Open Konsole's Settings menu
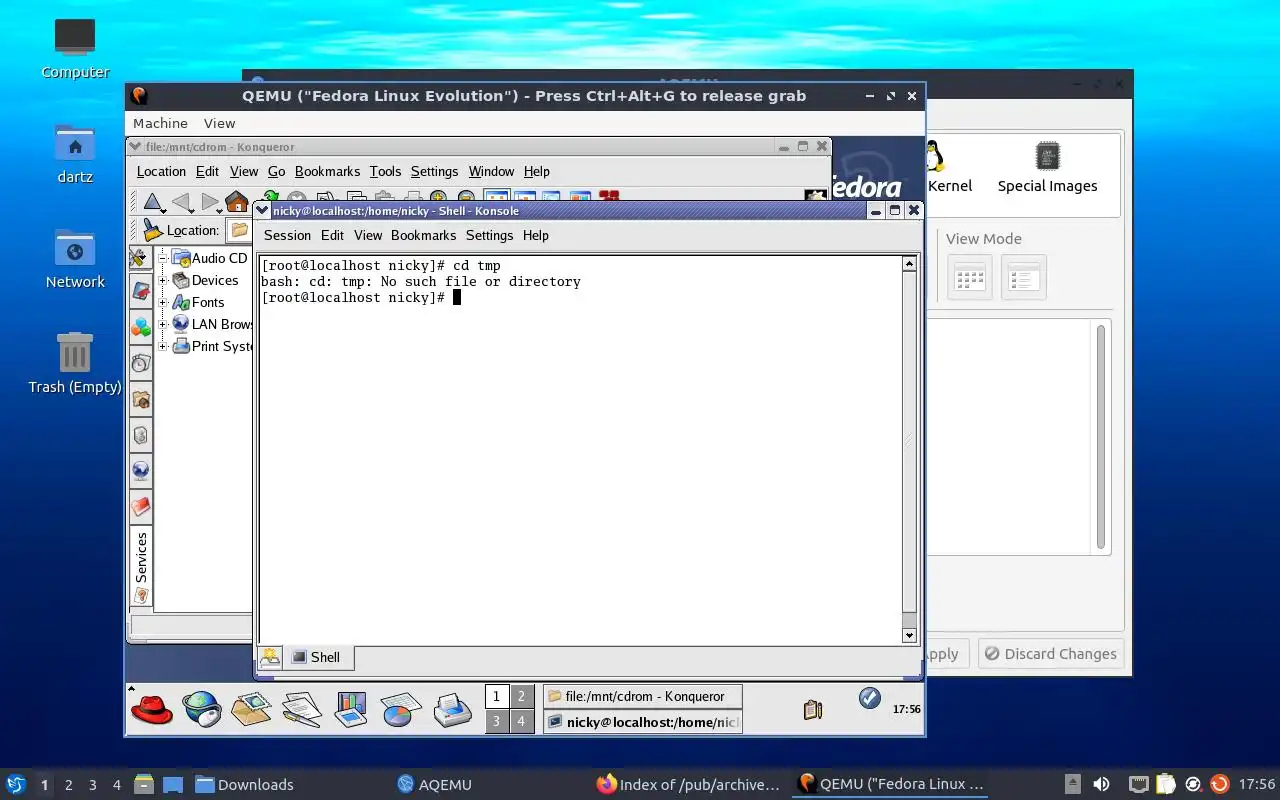 [489, 235]
